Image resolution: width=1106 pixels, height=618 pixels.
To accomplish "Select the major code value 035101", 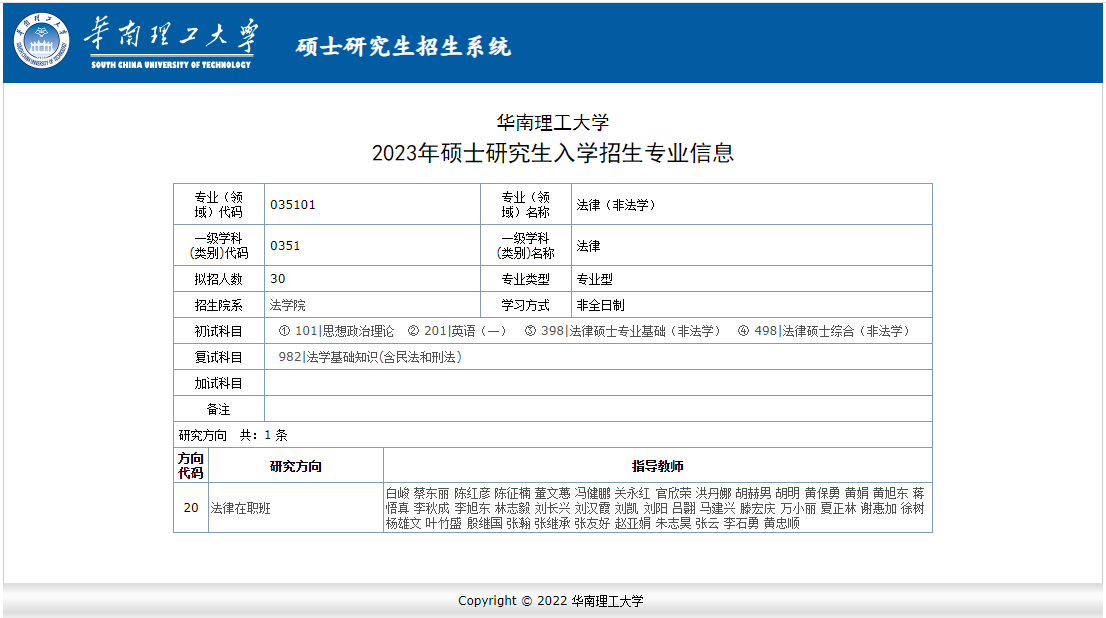I will [293, 205].
